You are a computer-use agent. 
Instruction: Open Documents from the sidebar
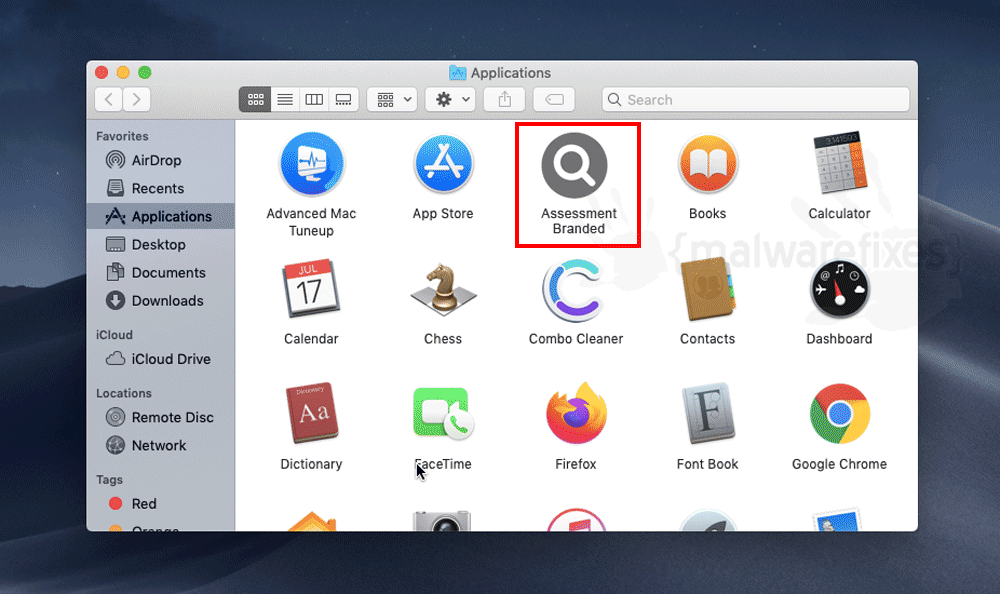[161, 272]
